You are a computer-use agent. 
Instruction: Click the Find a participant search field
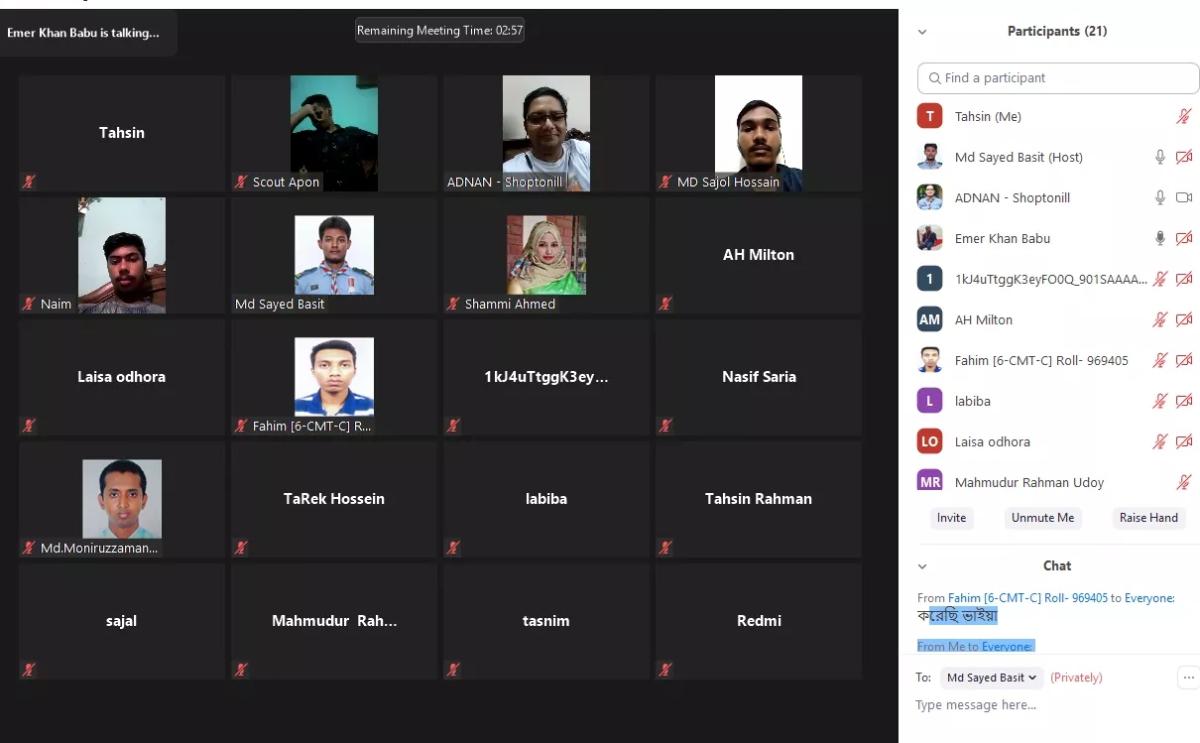tap(1058, 78)
